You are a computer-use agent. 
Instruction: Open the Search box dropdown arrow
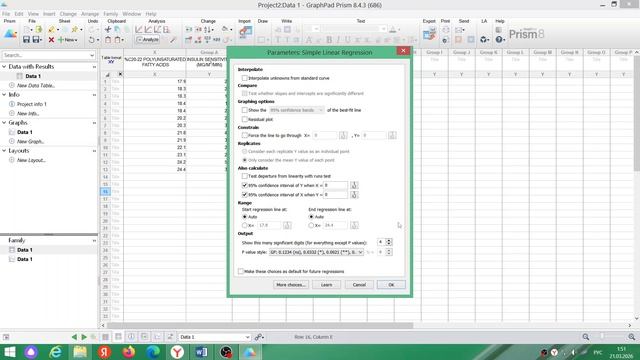[92, 55]
